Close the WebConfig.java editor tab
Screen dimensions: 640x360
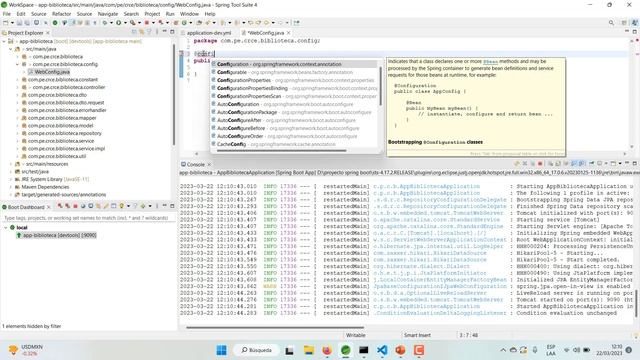pos(289,33)
